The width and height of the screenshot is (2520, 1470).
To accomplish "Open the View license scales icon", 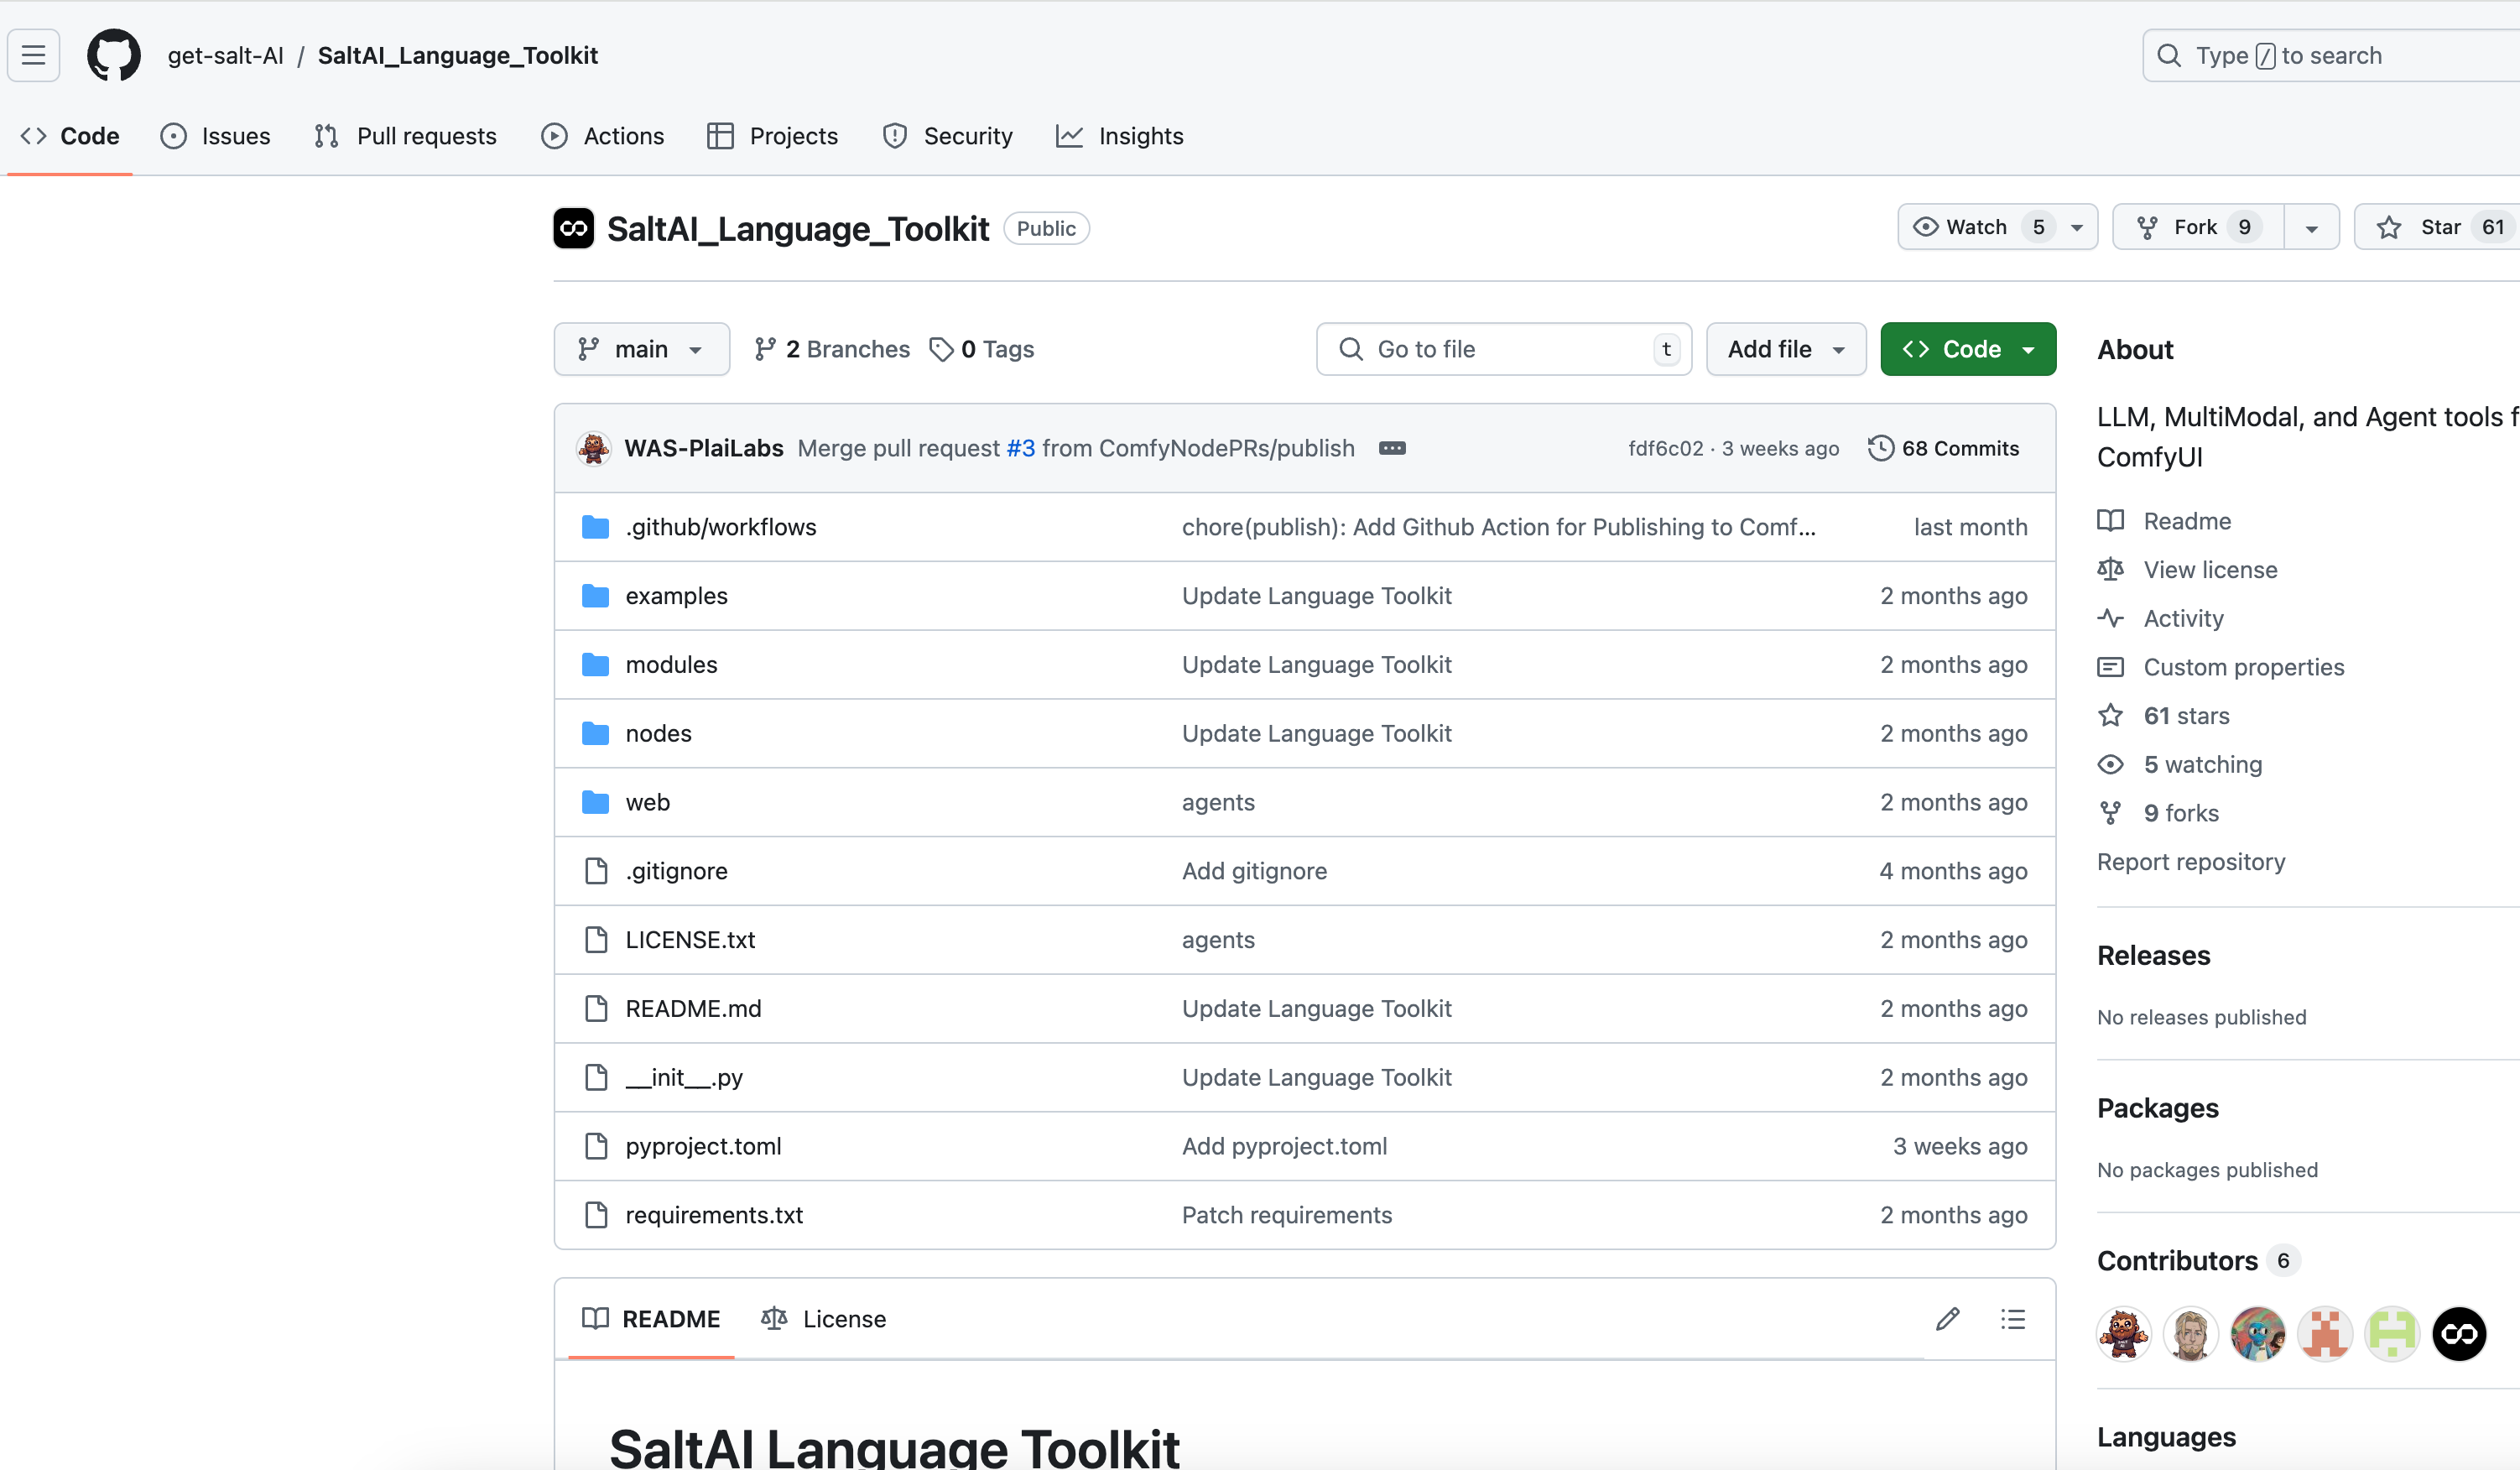I will click(x=2111, y=568).
